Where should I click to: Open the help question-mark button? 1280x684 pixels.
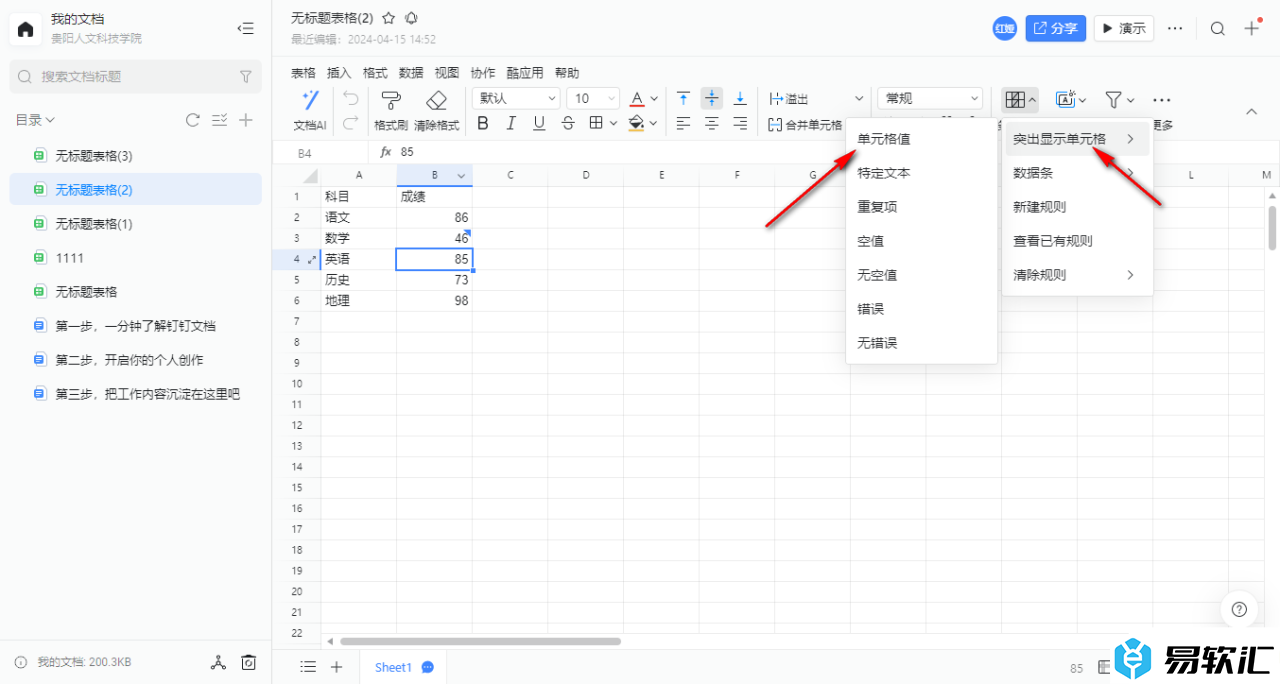coord(1239,609)
